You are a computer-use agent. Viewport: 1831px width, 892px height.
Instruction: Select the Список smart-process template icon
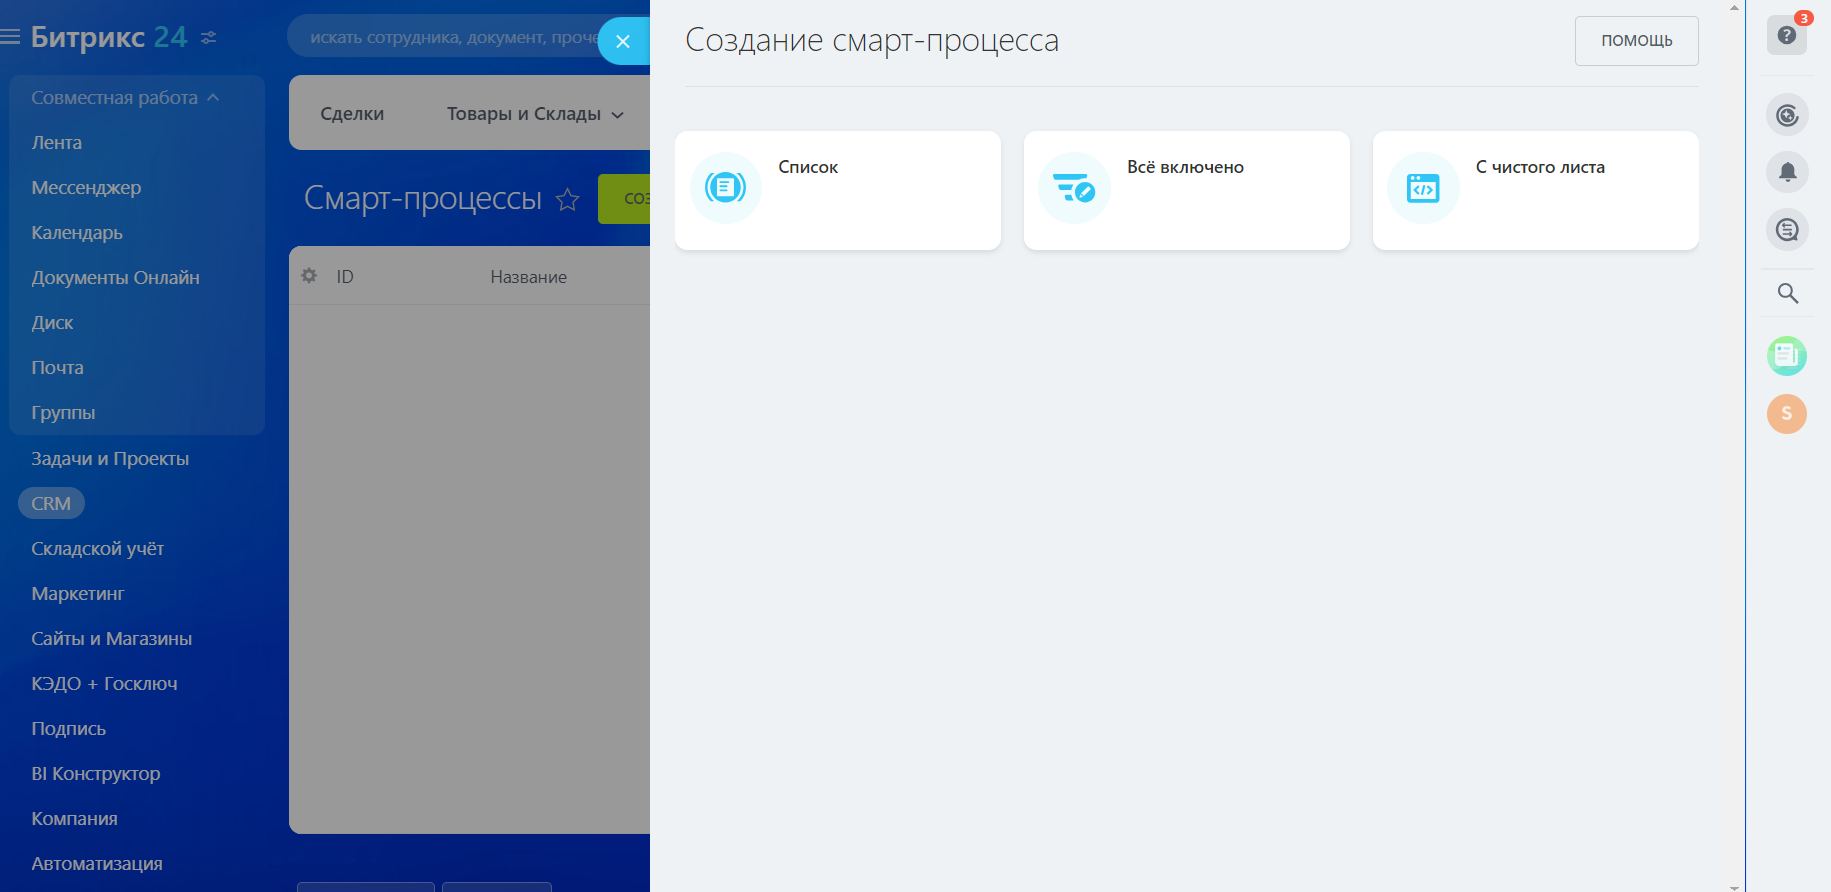[726, 187]
